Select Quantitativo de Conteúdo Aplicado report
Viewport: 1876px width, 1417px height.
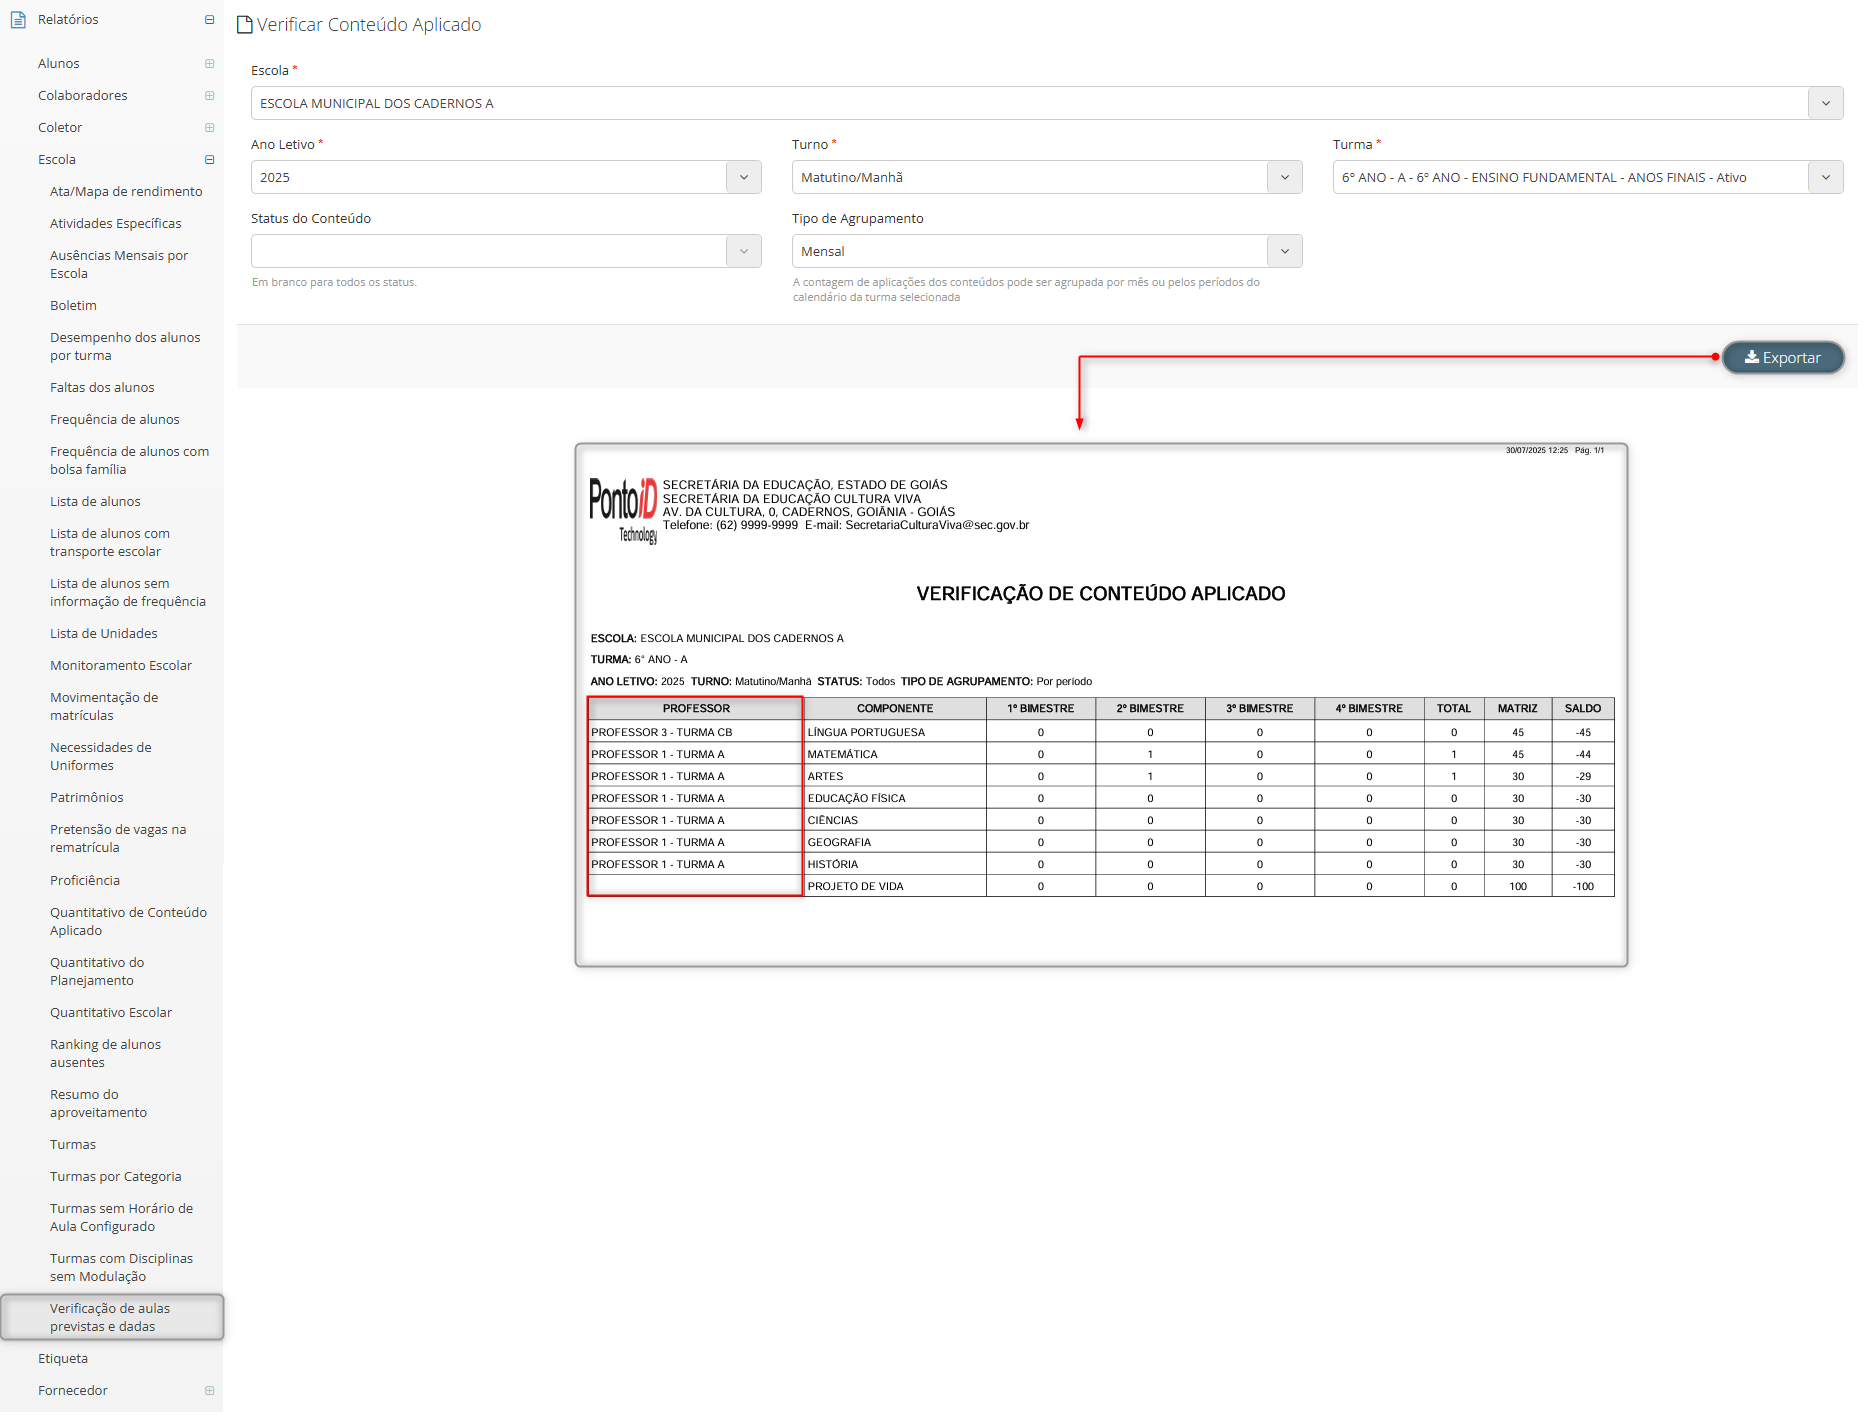(x=128, y=921)
